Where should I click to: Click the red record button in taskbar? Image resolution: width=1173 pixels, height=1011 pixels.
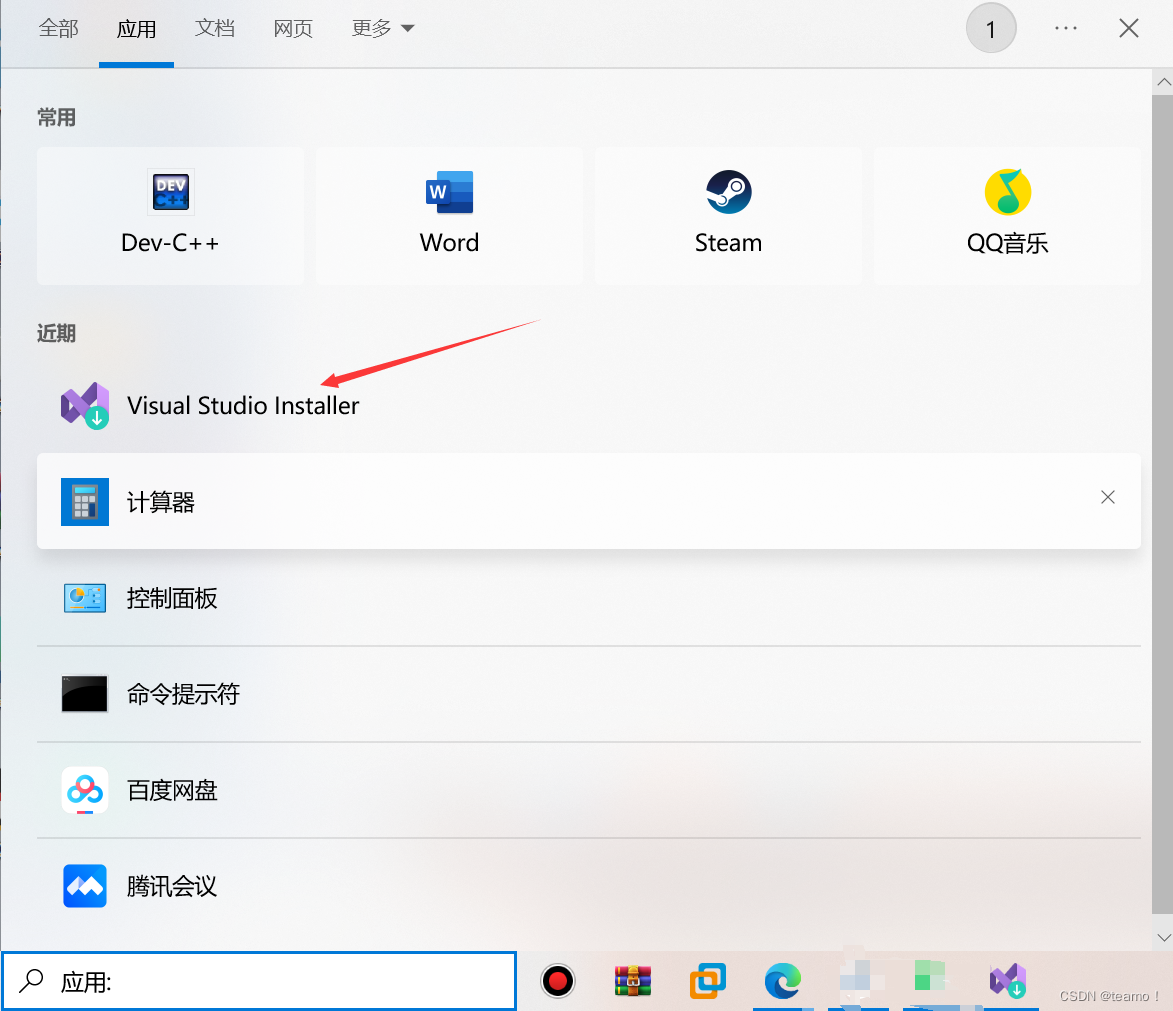(x=557, y=981)
